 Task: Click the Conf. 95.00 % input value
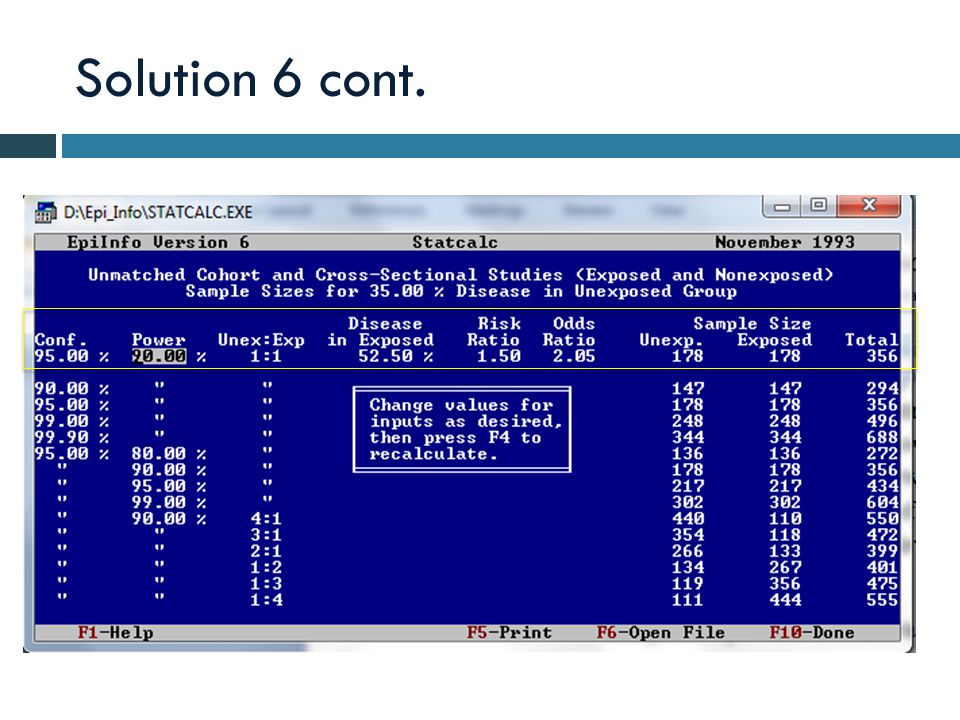click(x=72, y=356)
